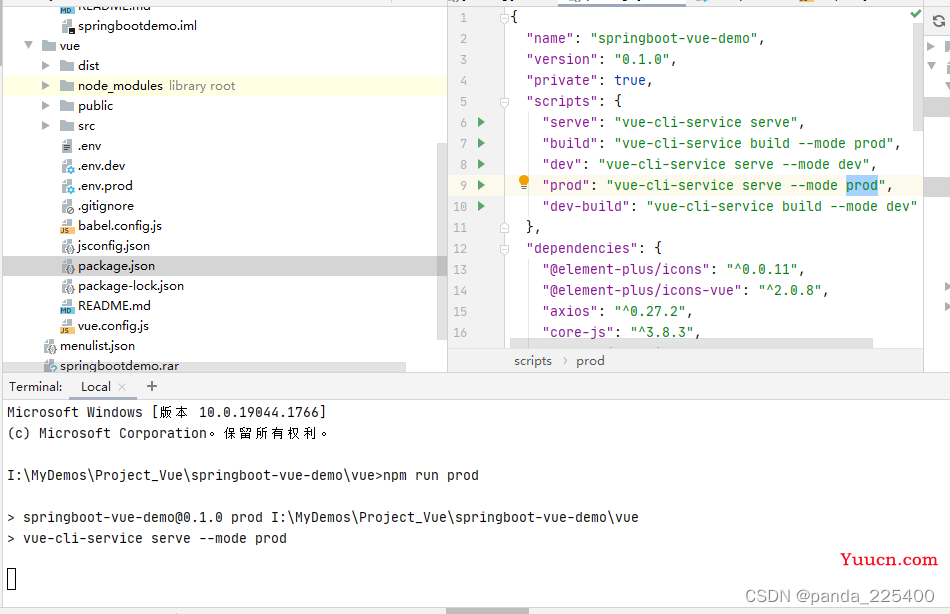
Task: Run the "dev" script gutter arrow
Action: [x=481, y=164]
